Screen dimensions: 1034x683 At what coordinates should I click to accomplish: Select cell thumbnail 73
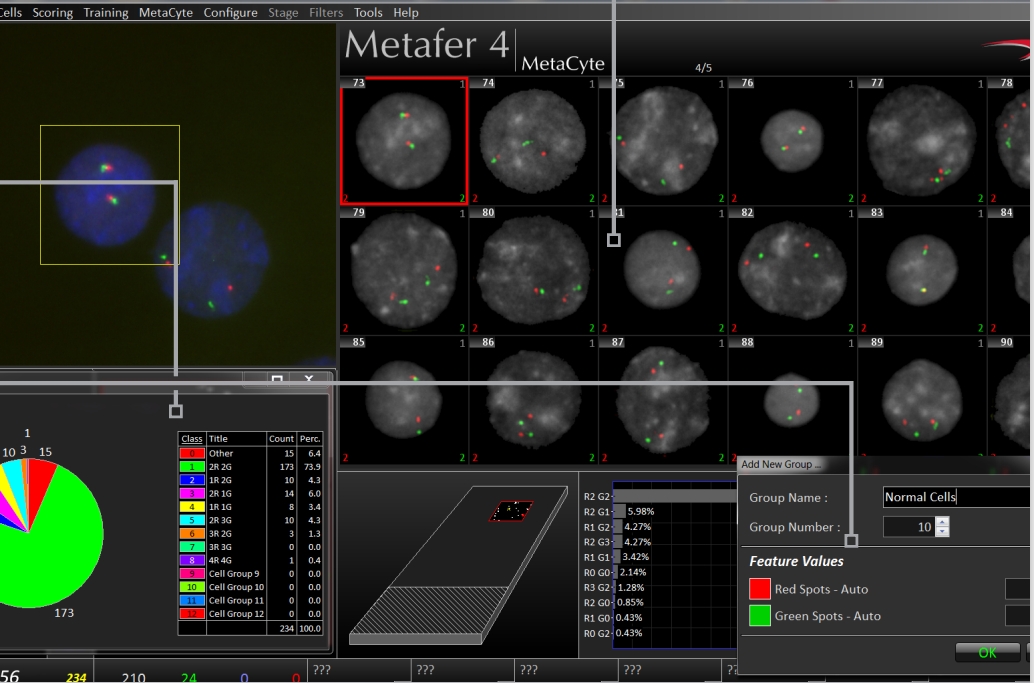404,140
